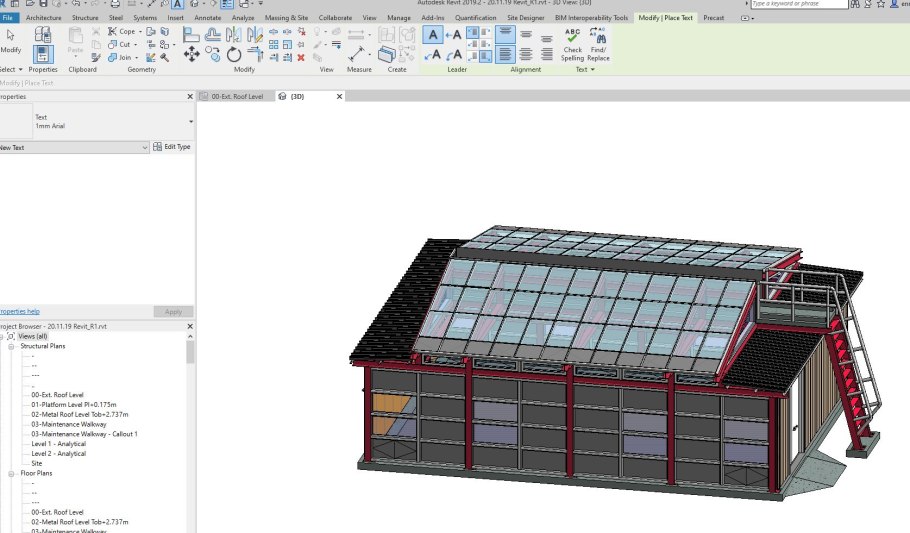The width and height of the screenshot is (910, 533).
Task: Select the Copy tool
Action: (212, 55)
